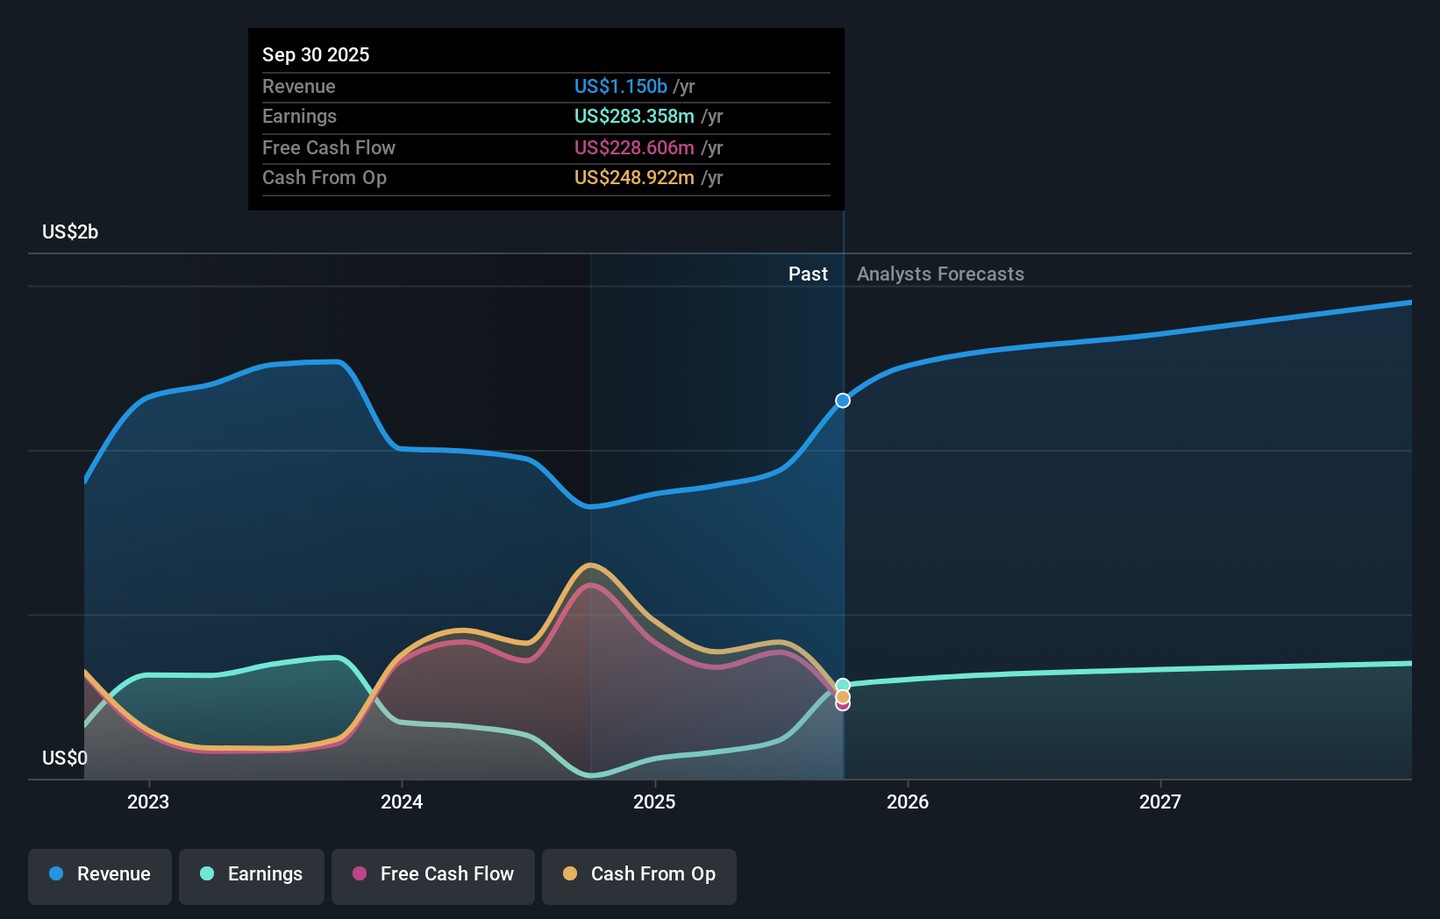Click the Sep 30 2025 tooltip date
This screenshot has width=1440, height=919.
pos(316,55)
